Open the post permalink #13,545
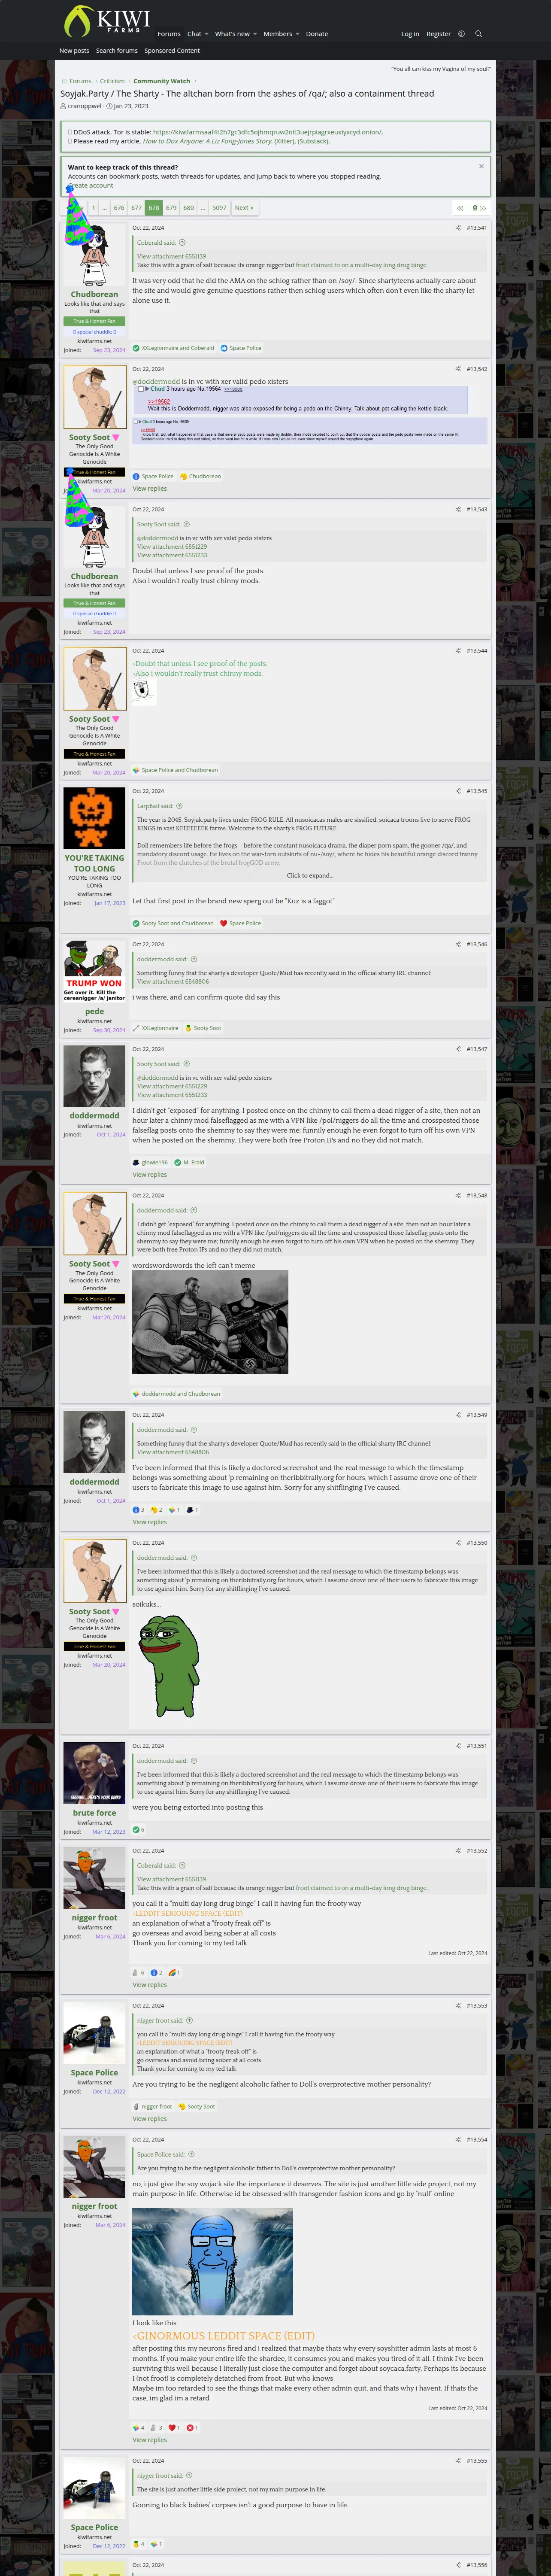The image size is (551, 2576). tap(477, 791)
